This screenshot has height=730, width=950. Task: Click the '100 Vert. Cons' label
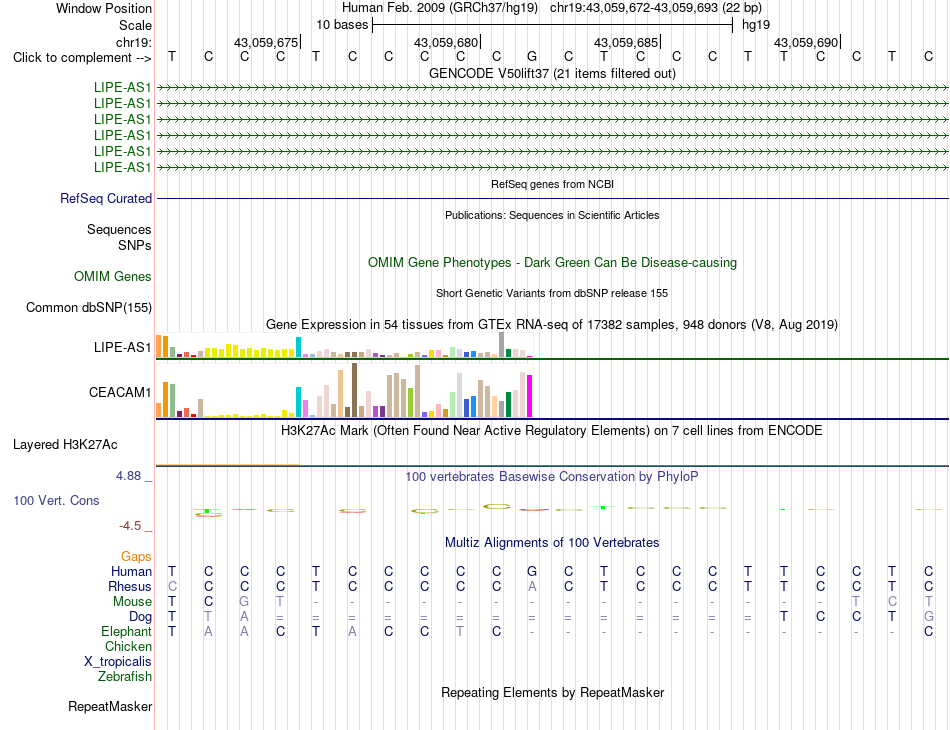coord(56,500)
